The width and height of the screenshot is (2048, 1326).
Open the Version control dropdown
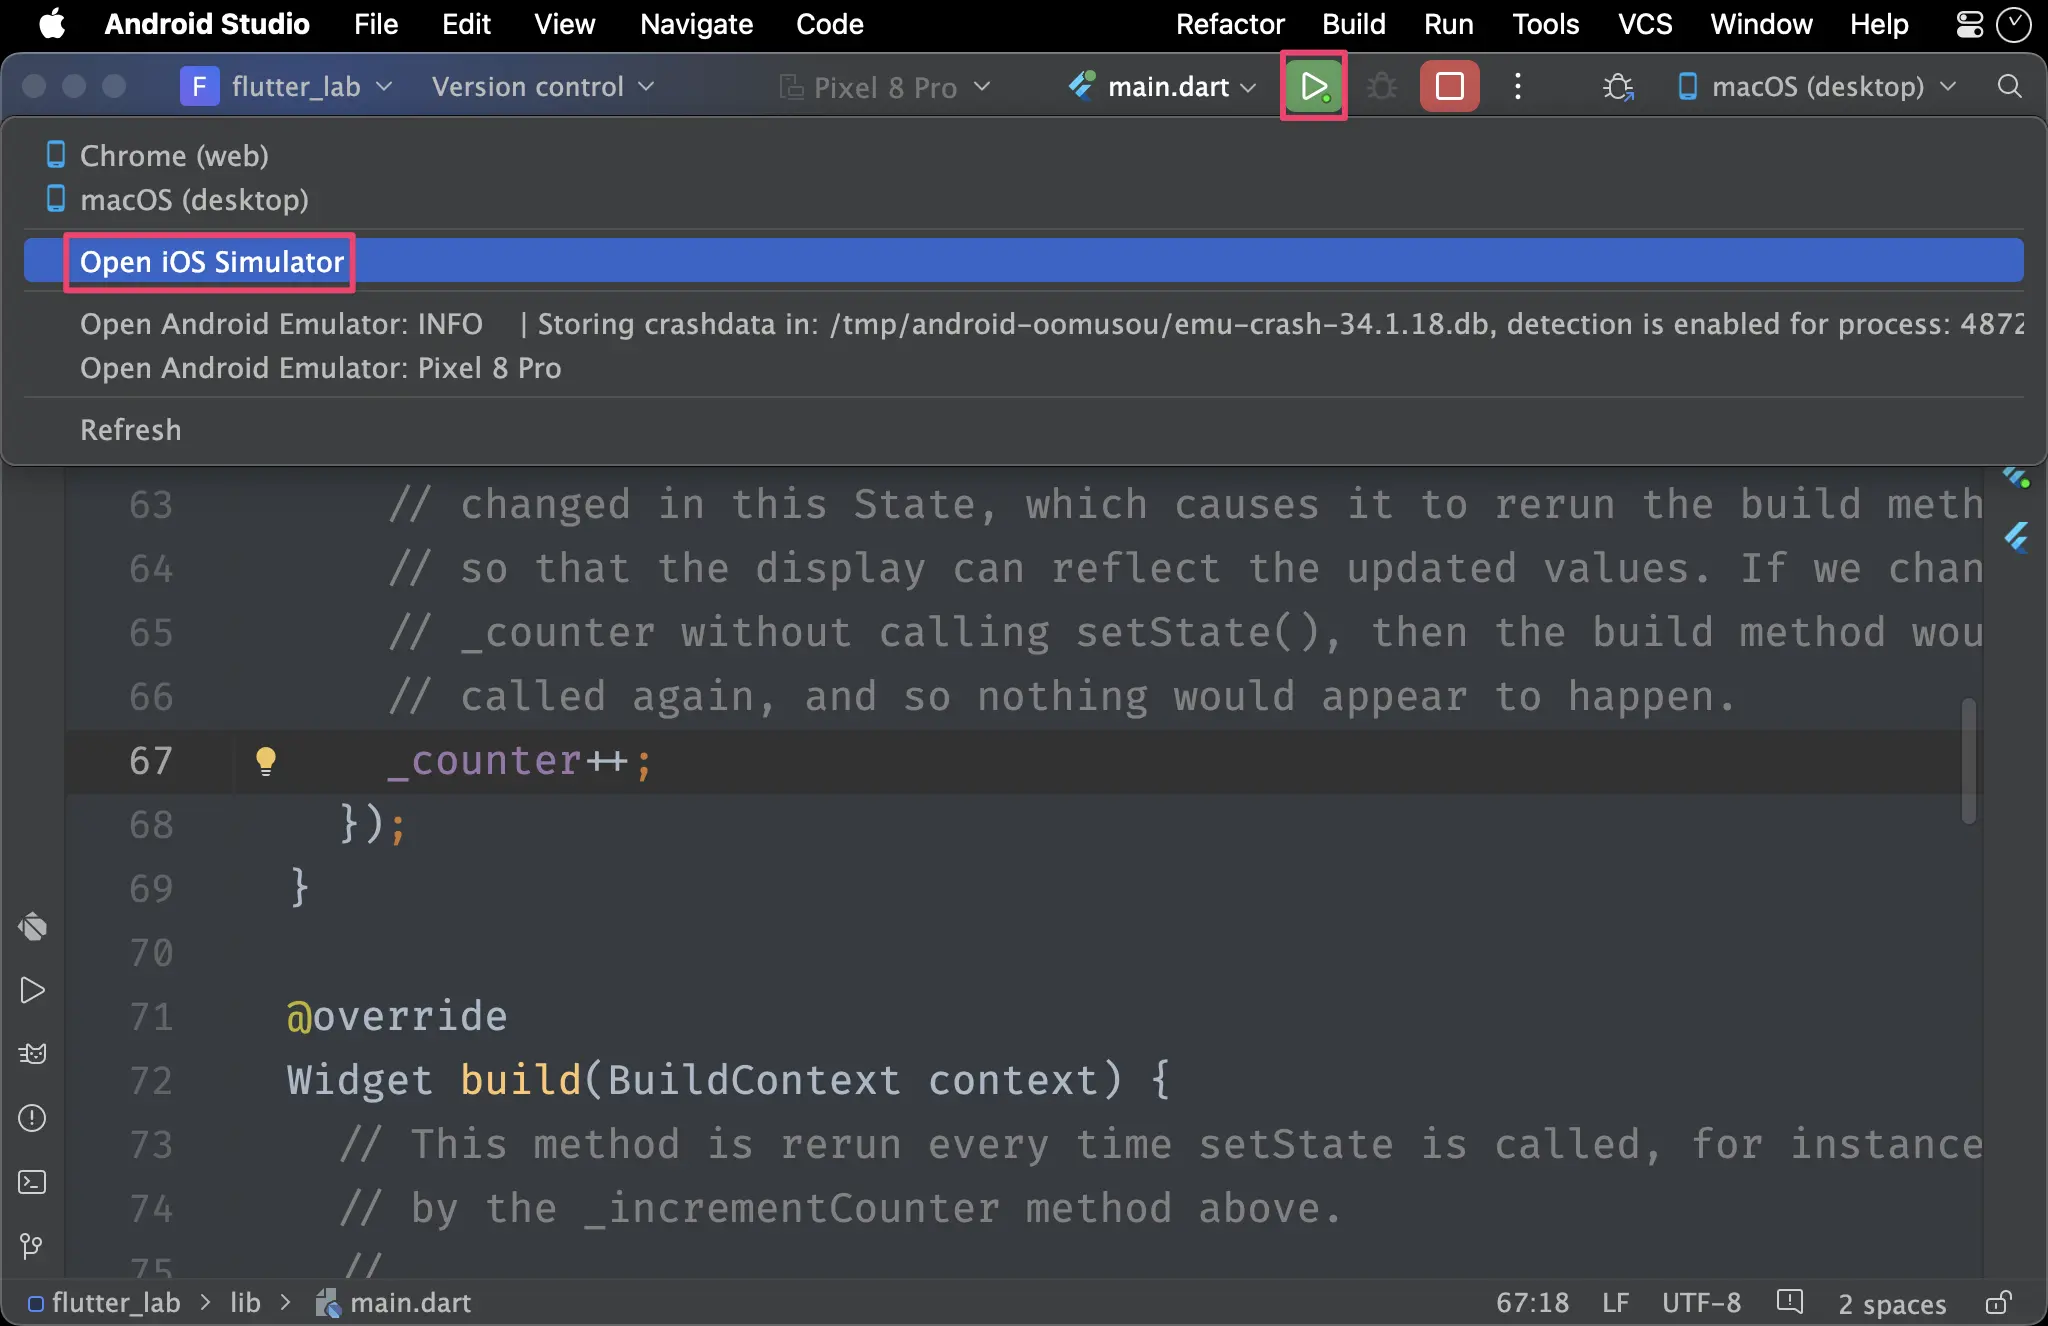pos(543,87)
